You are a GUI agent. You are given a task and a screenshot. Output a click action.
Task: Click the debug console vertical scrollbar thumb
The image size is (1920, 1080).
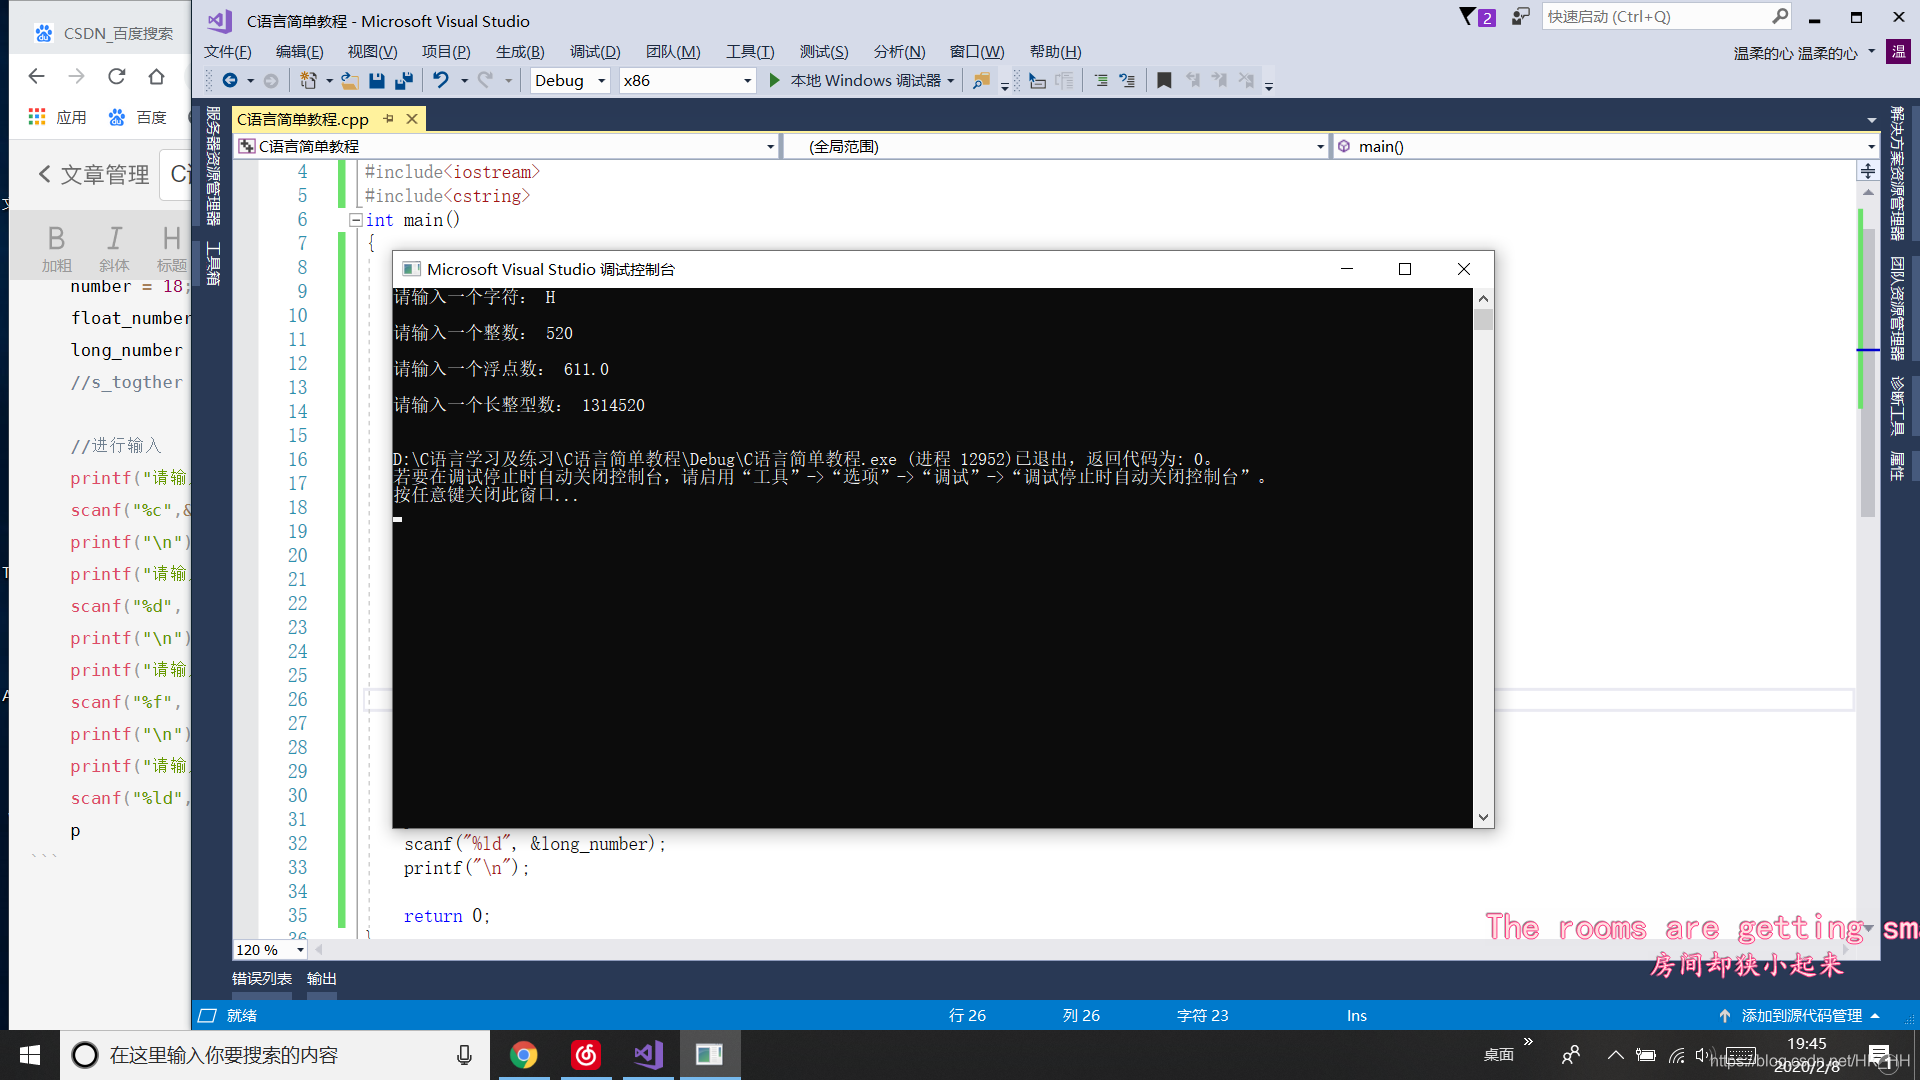[1483, 319]
